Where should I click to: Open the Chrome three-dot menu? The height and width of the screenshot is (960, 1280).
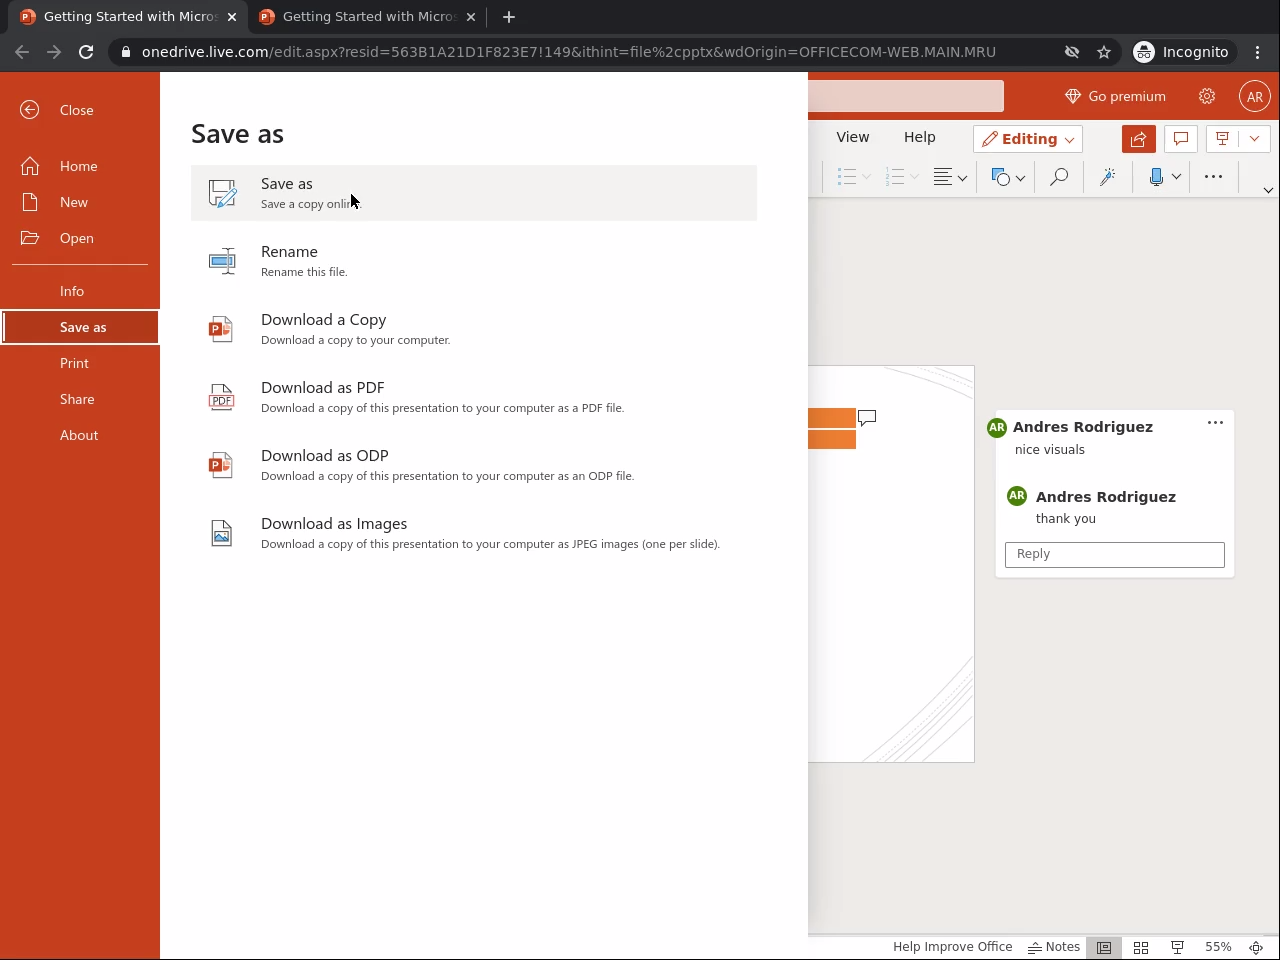(x=1258, y=52)
